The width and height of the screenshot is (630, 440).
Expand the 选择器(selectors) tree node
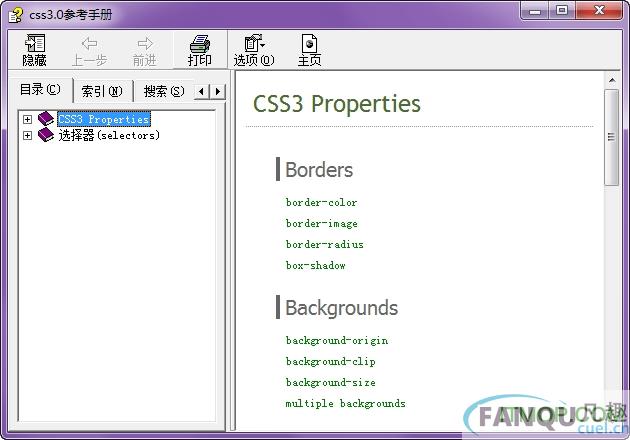(27, 135)
